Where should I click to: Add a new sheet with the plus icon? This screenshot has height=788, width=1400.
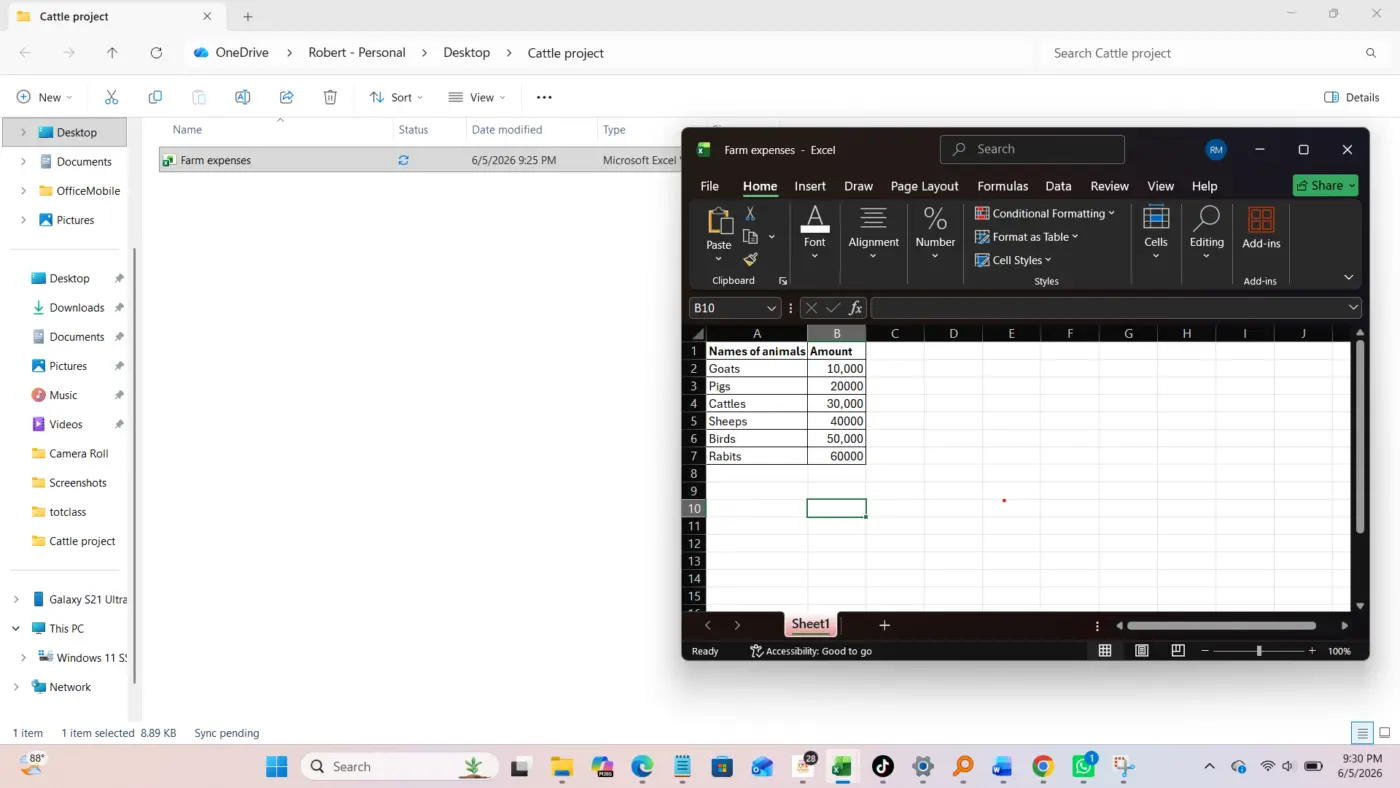(x=884, y=625)
